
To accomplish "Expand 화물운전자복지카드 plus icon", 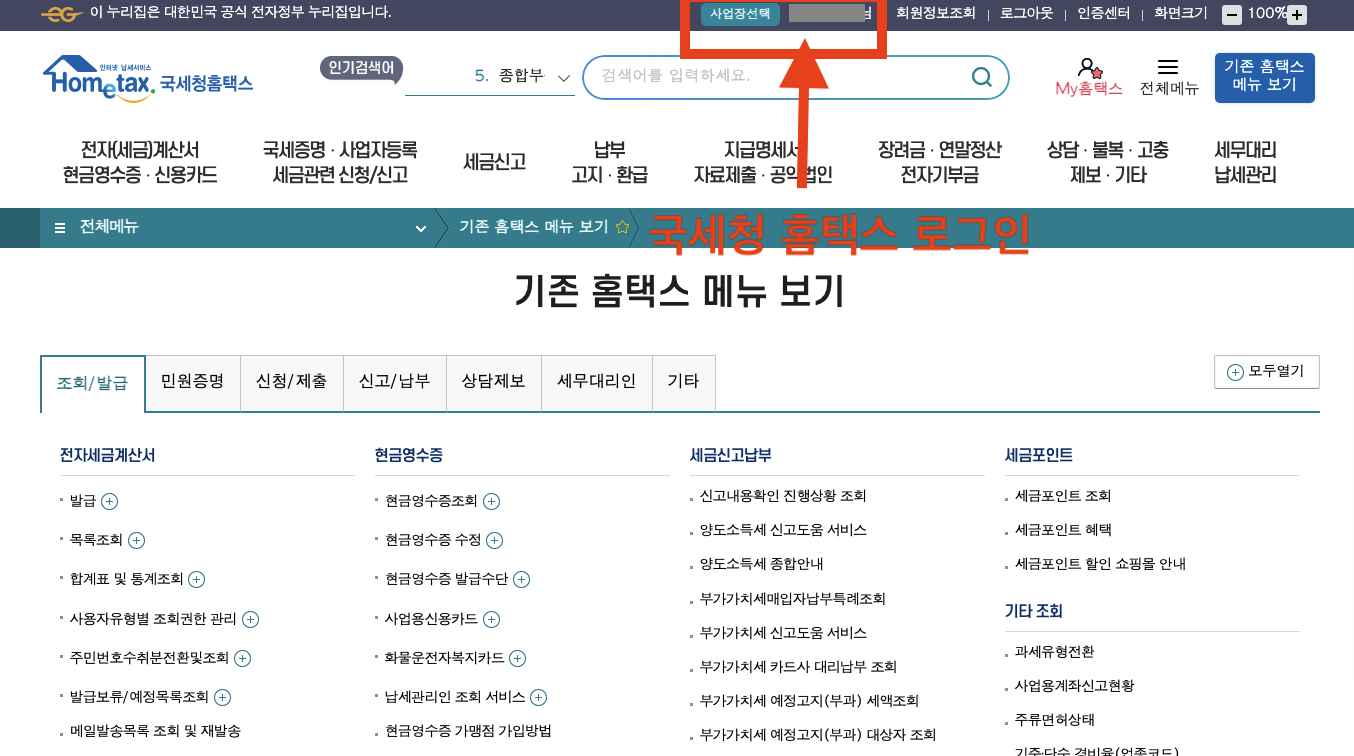I will (517, 658).
